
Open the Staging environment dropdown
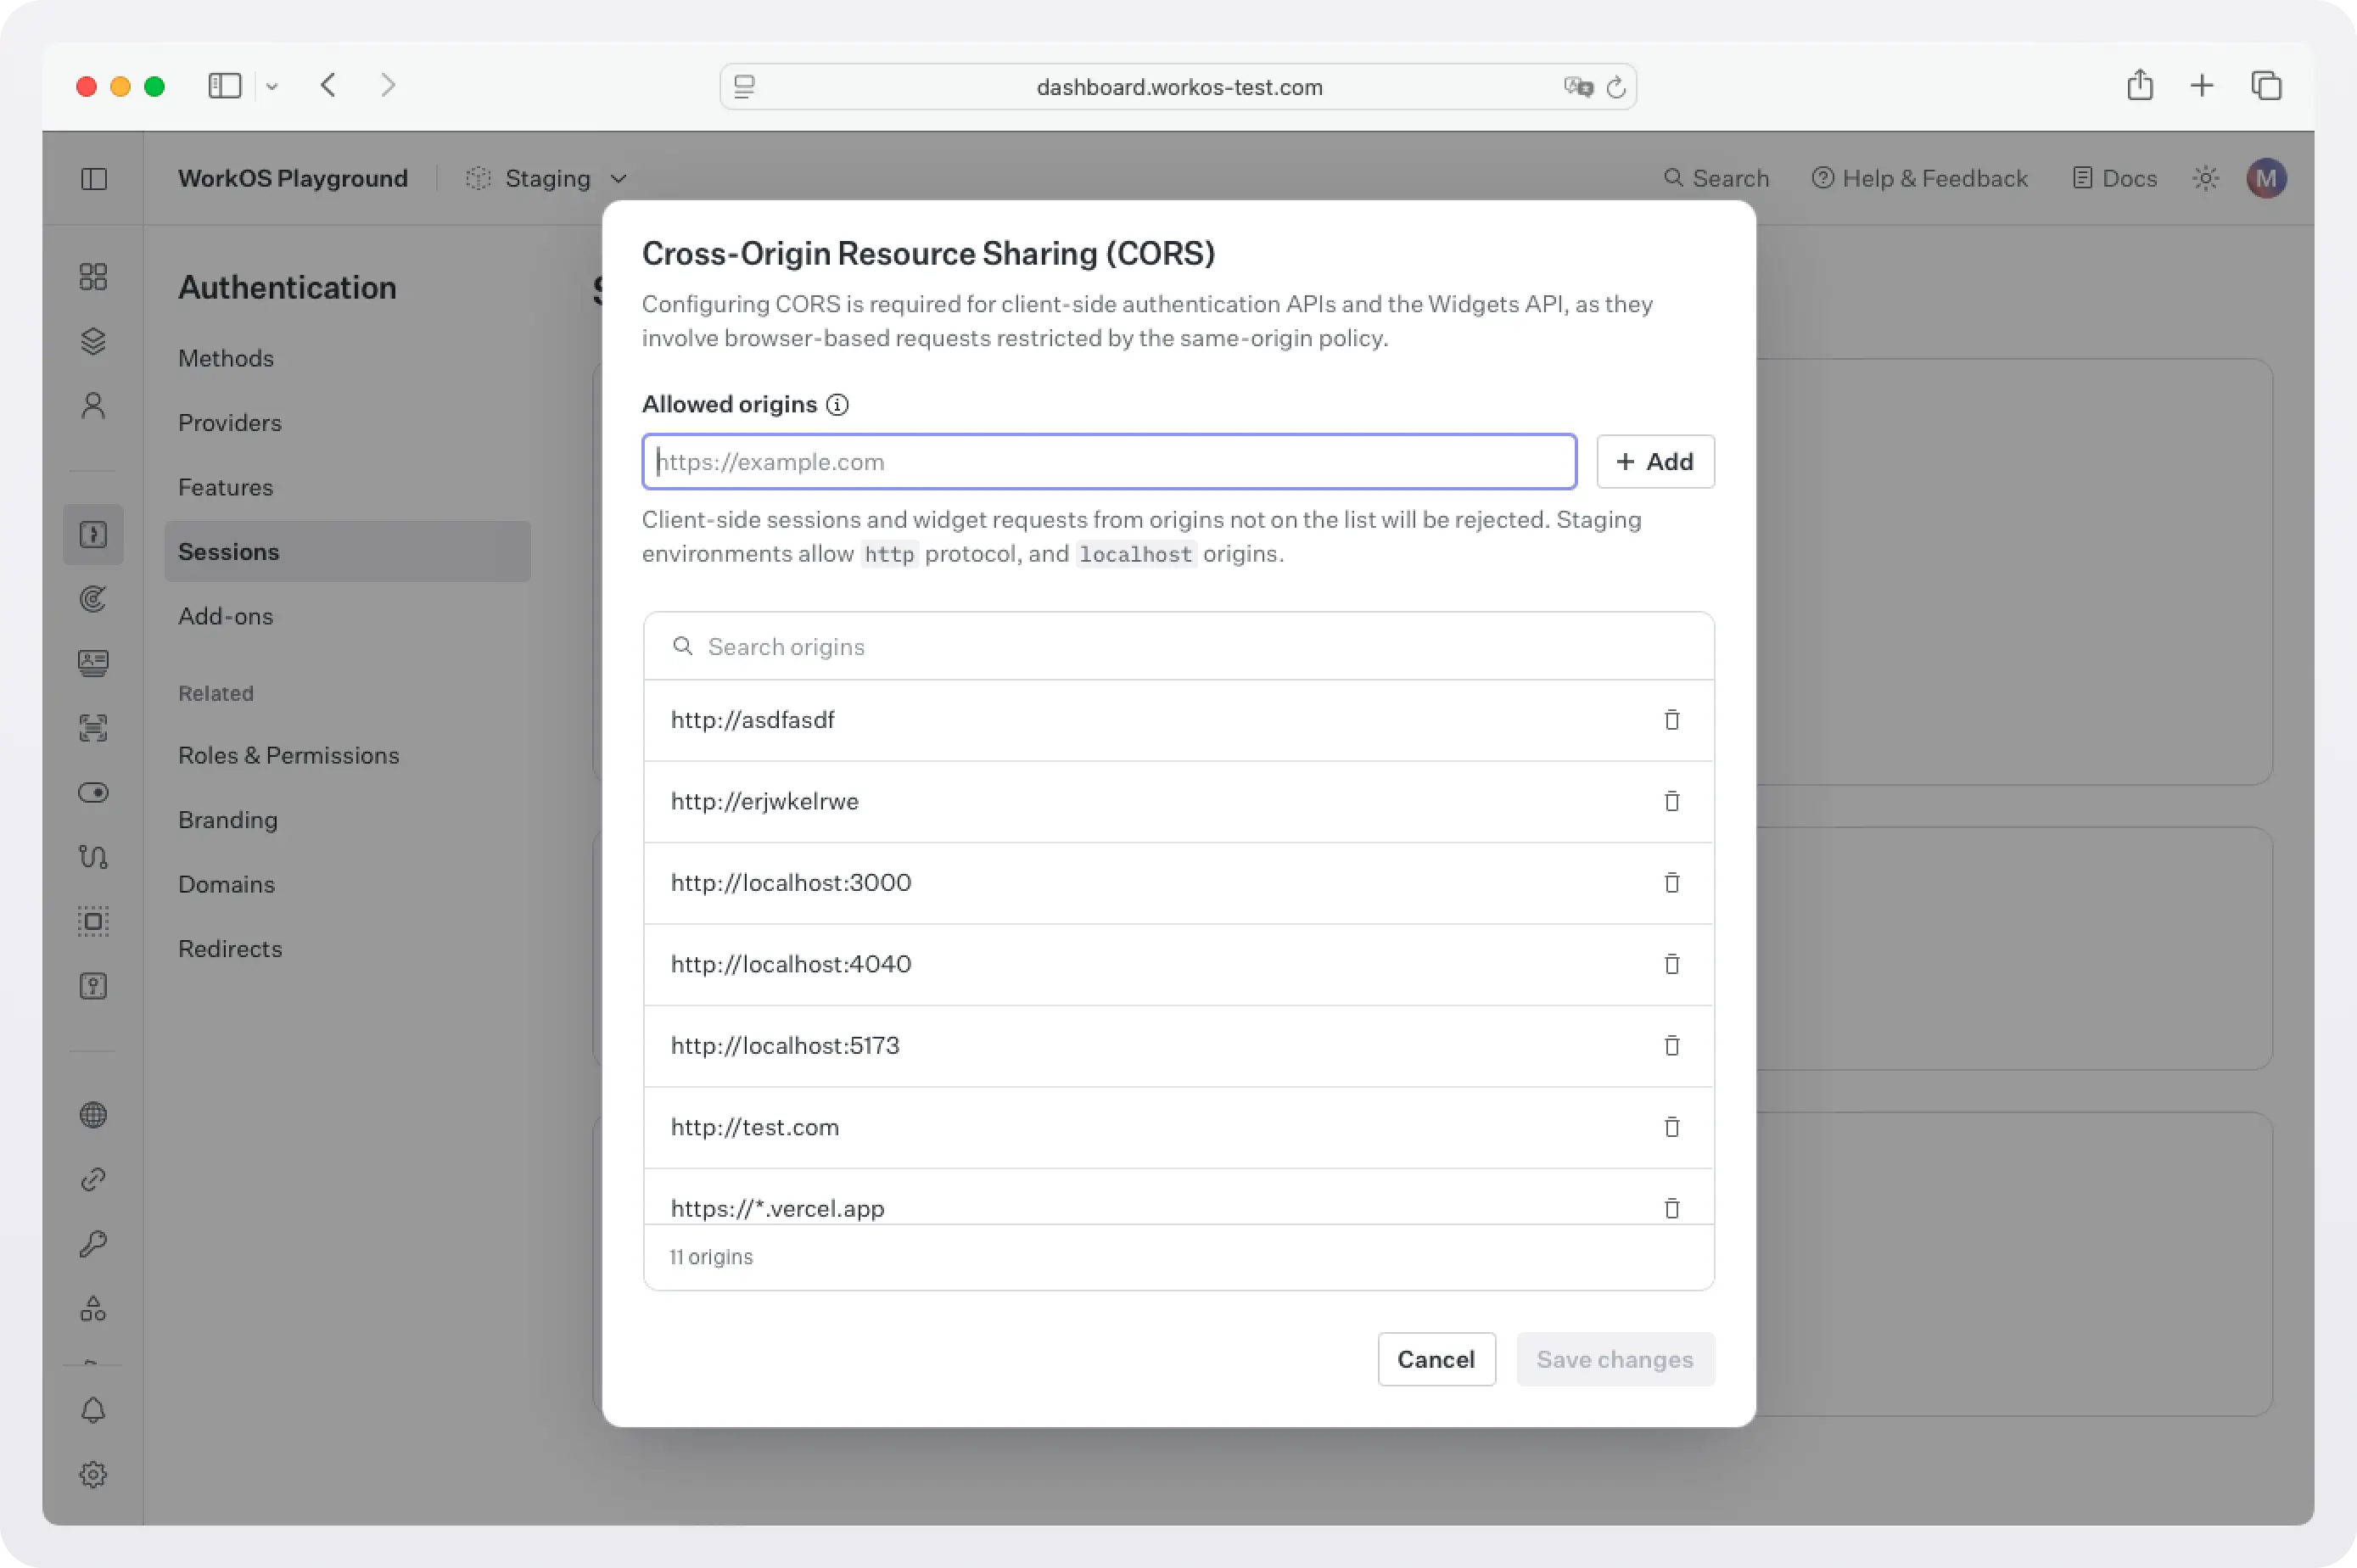coord(546,178)
